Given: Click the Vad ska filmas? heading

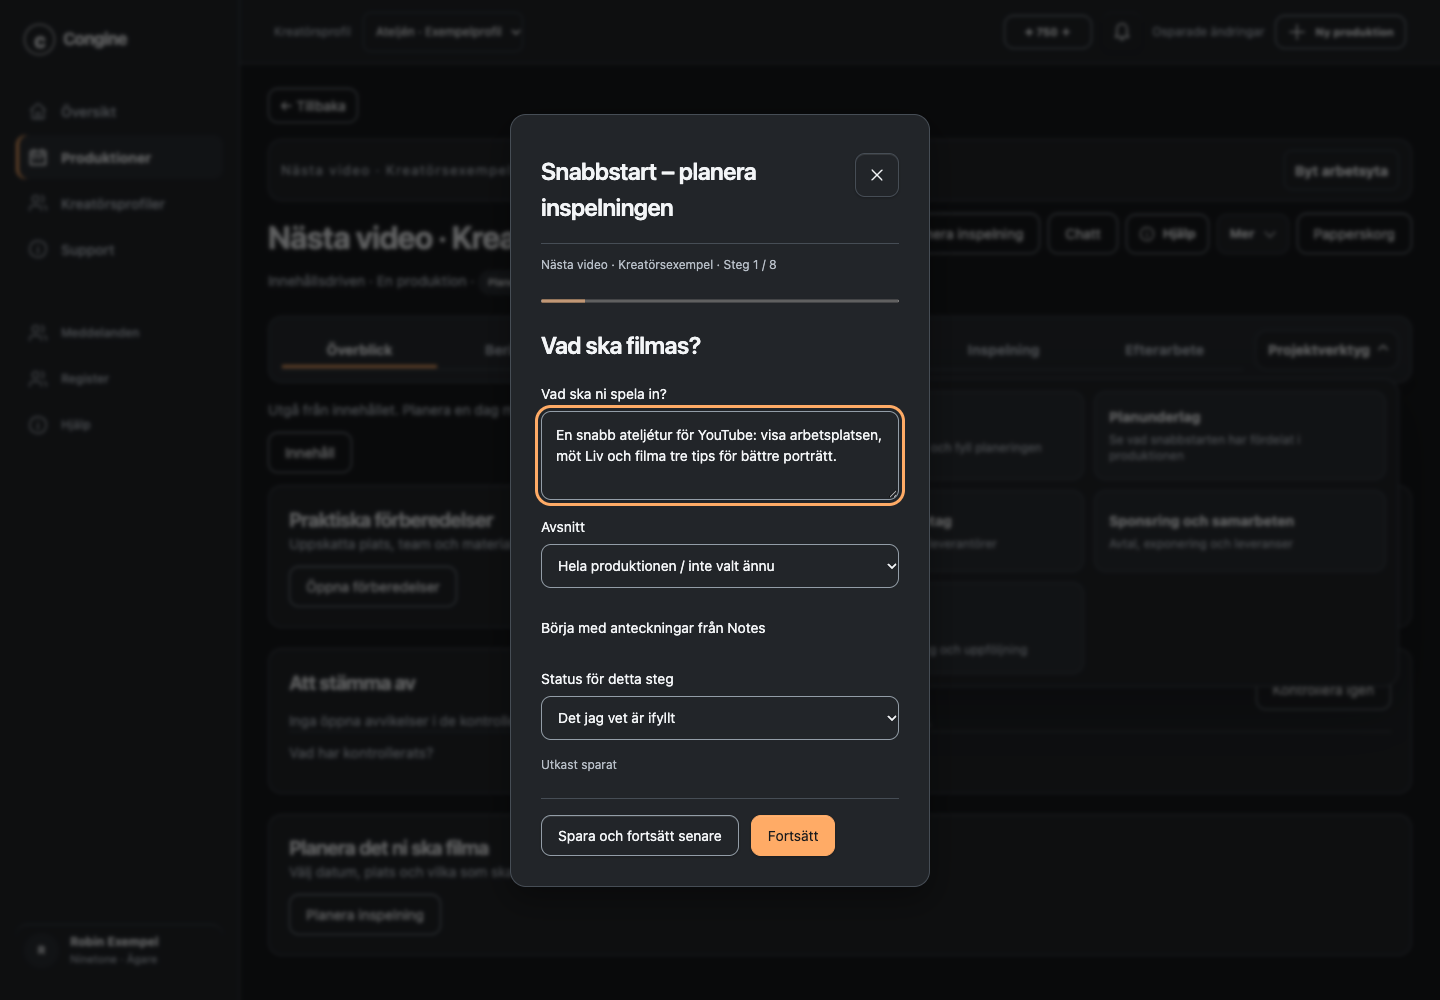Looking at the screenshot, I should click(621, 346).
